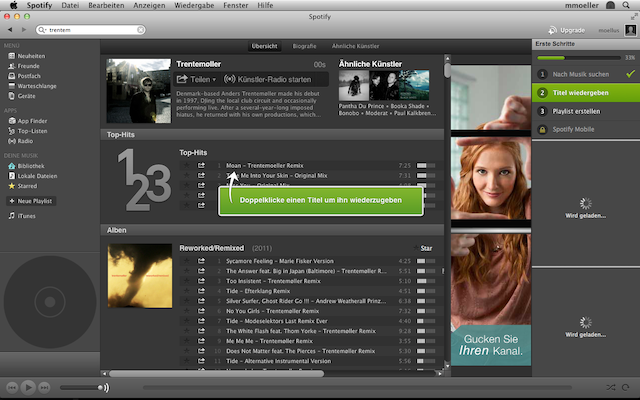Click the Upgrade button
The image size is (640, 400).
567,30
